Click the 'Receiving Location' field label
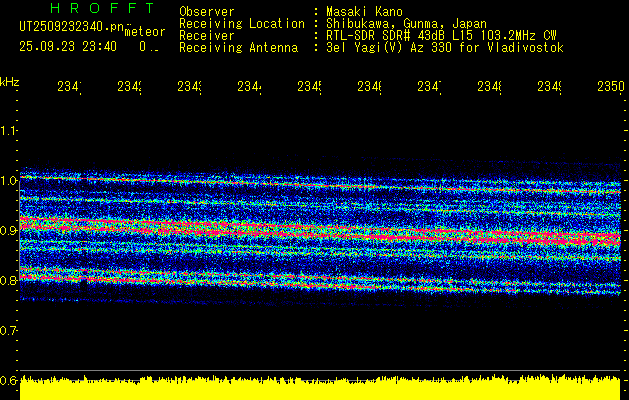Screen dimensions: 629x400 click(241, 23)
